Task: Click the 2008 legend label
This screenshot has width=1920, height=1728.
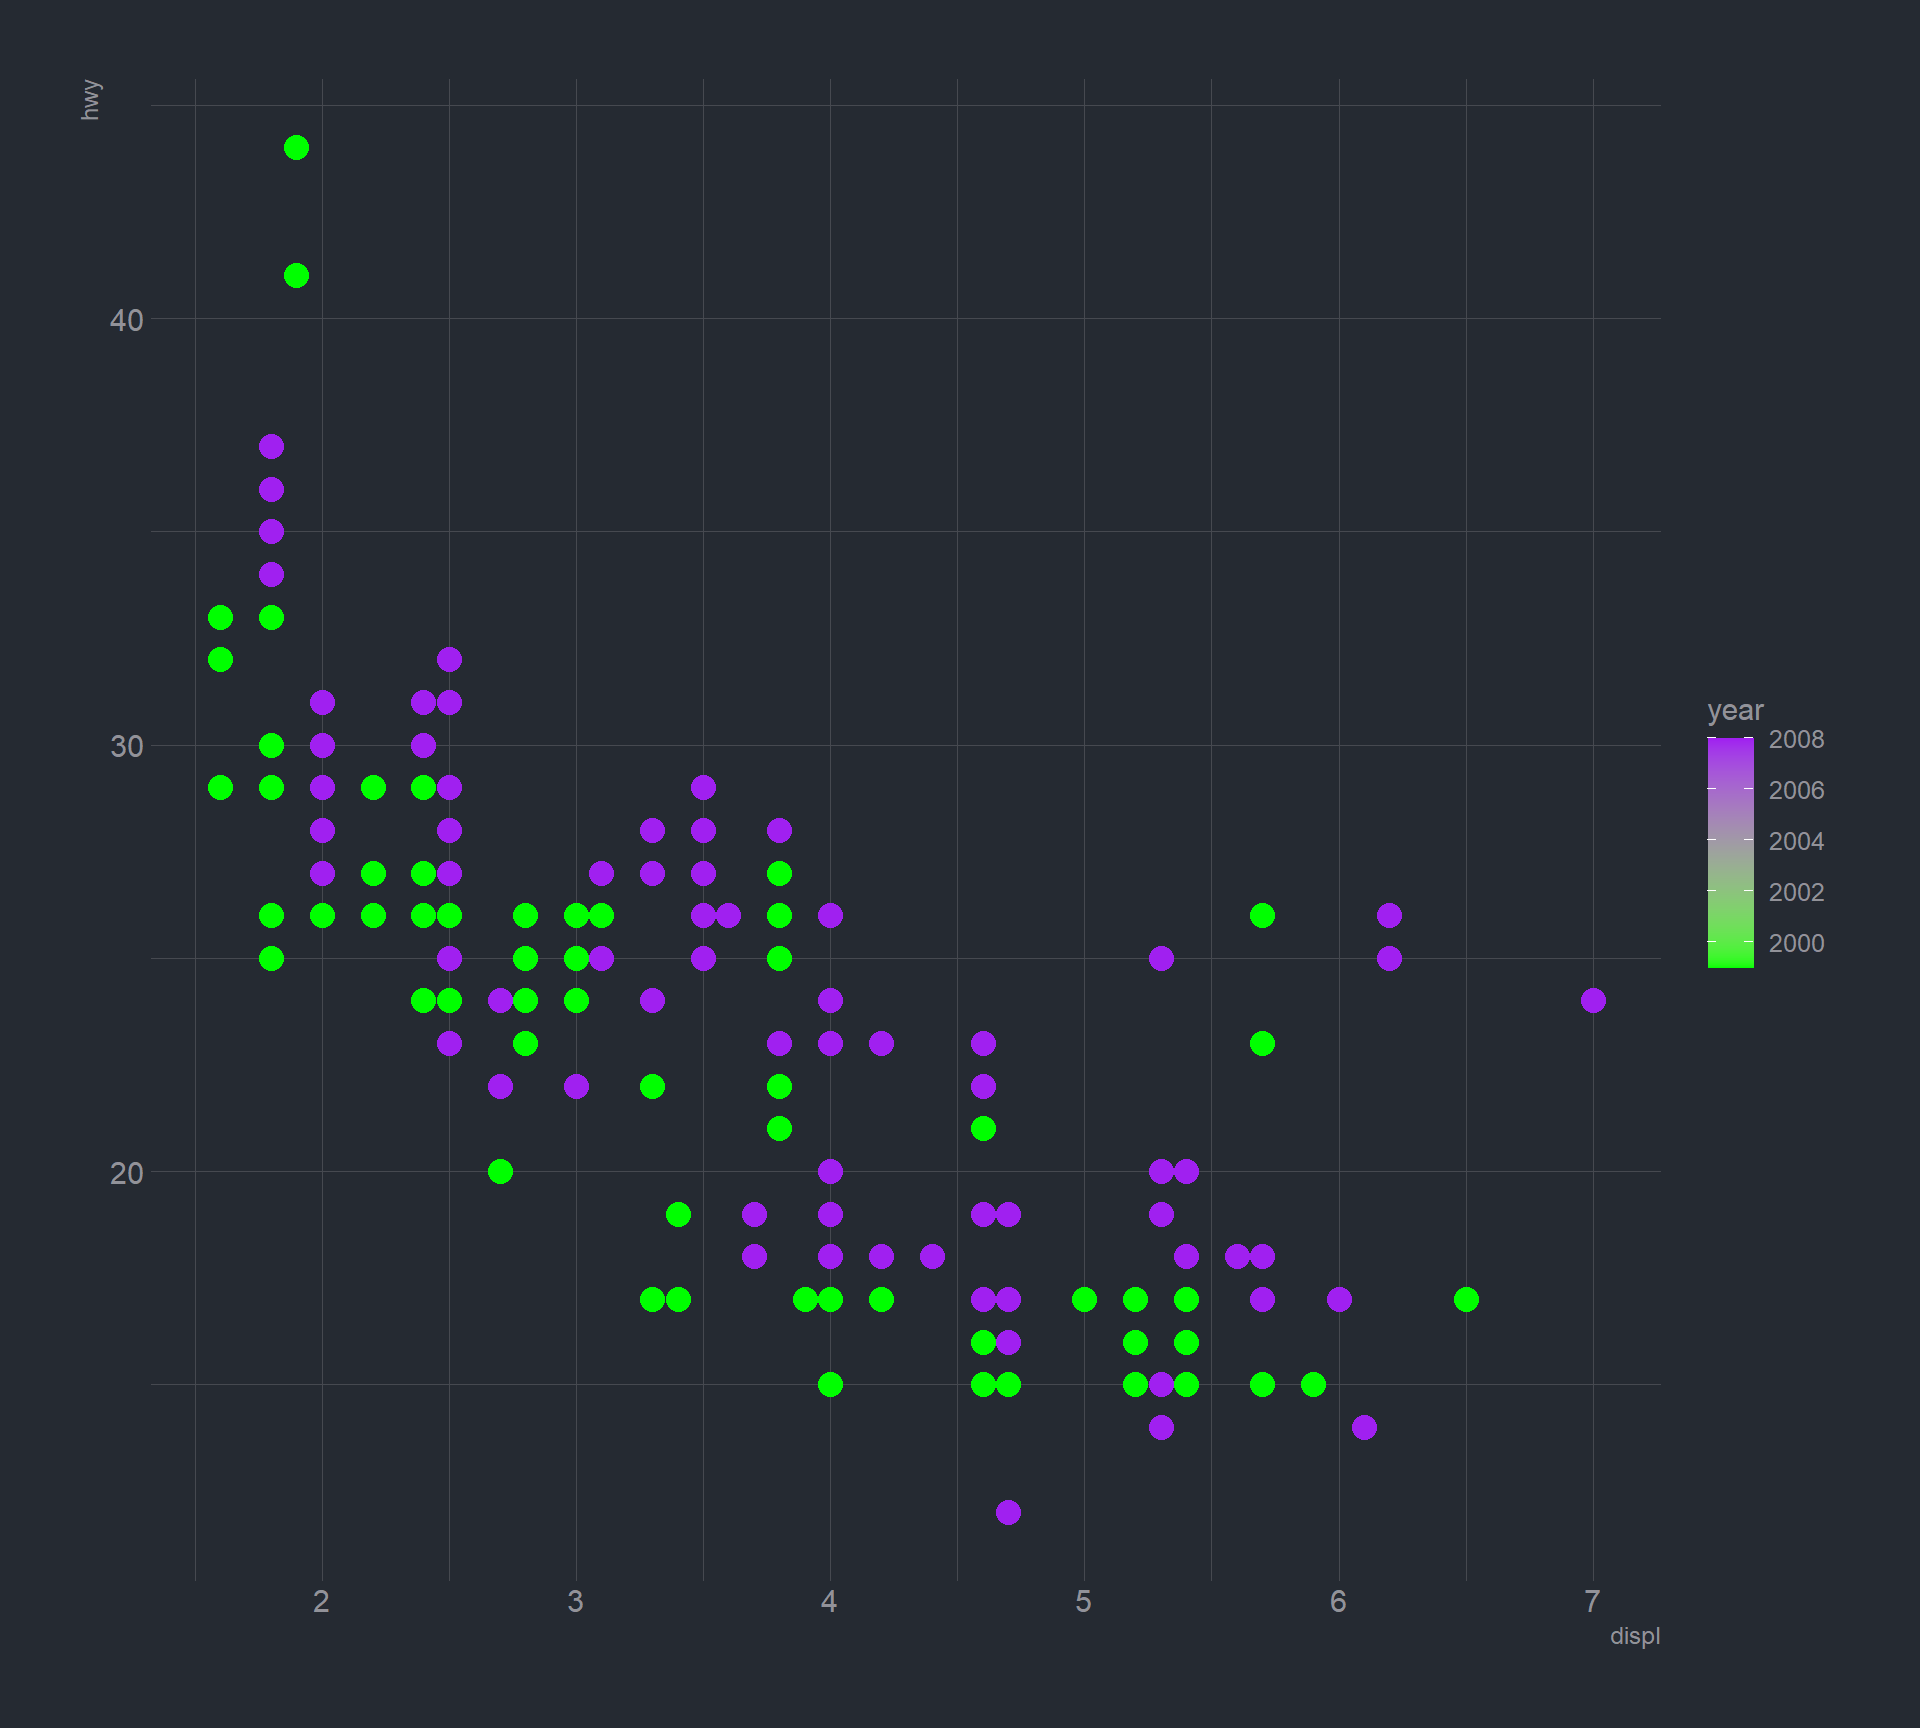Action: click(1796, 740)
